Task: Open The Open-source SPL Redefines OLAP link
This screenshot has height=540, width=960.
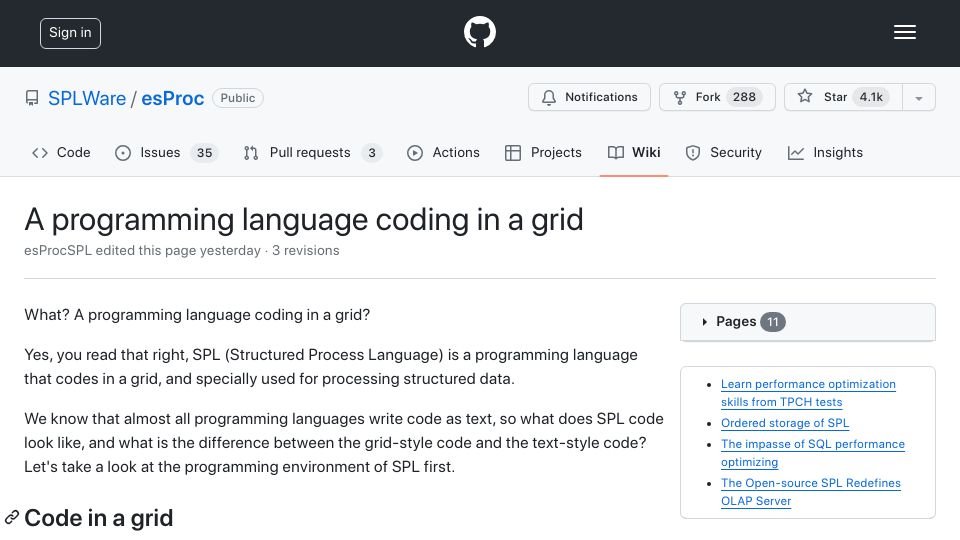Action: click(x=811, y=492)
